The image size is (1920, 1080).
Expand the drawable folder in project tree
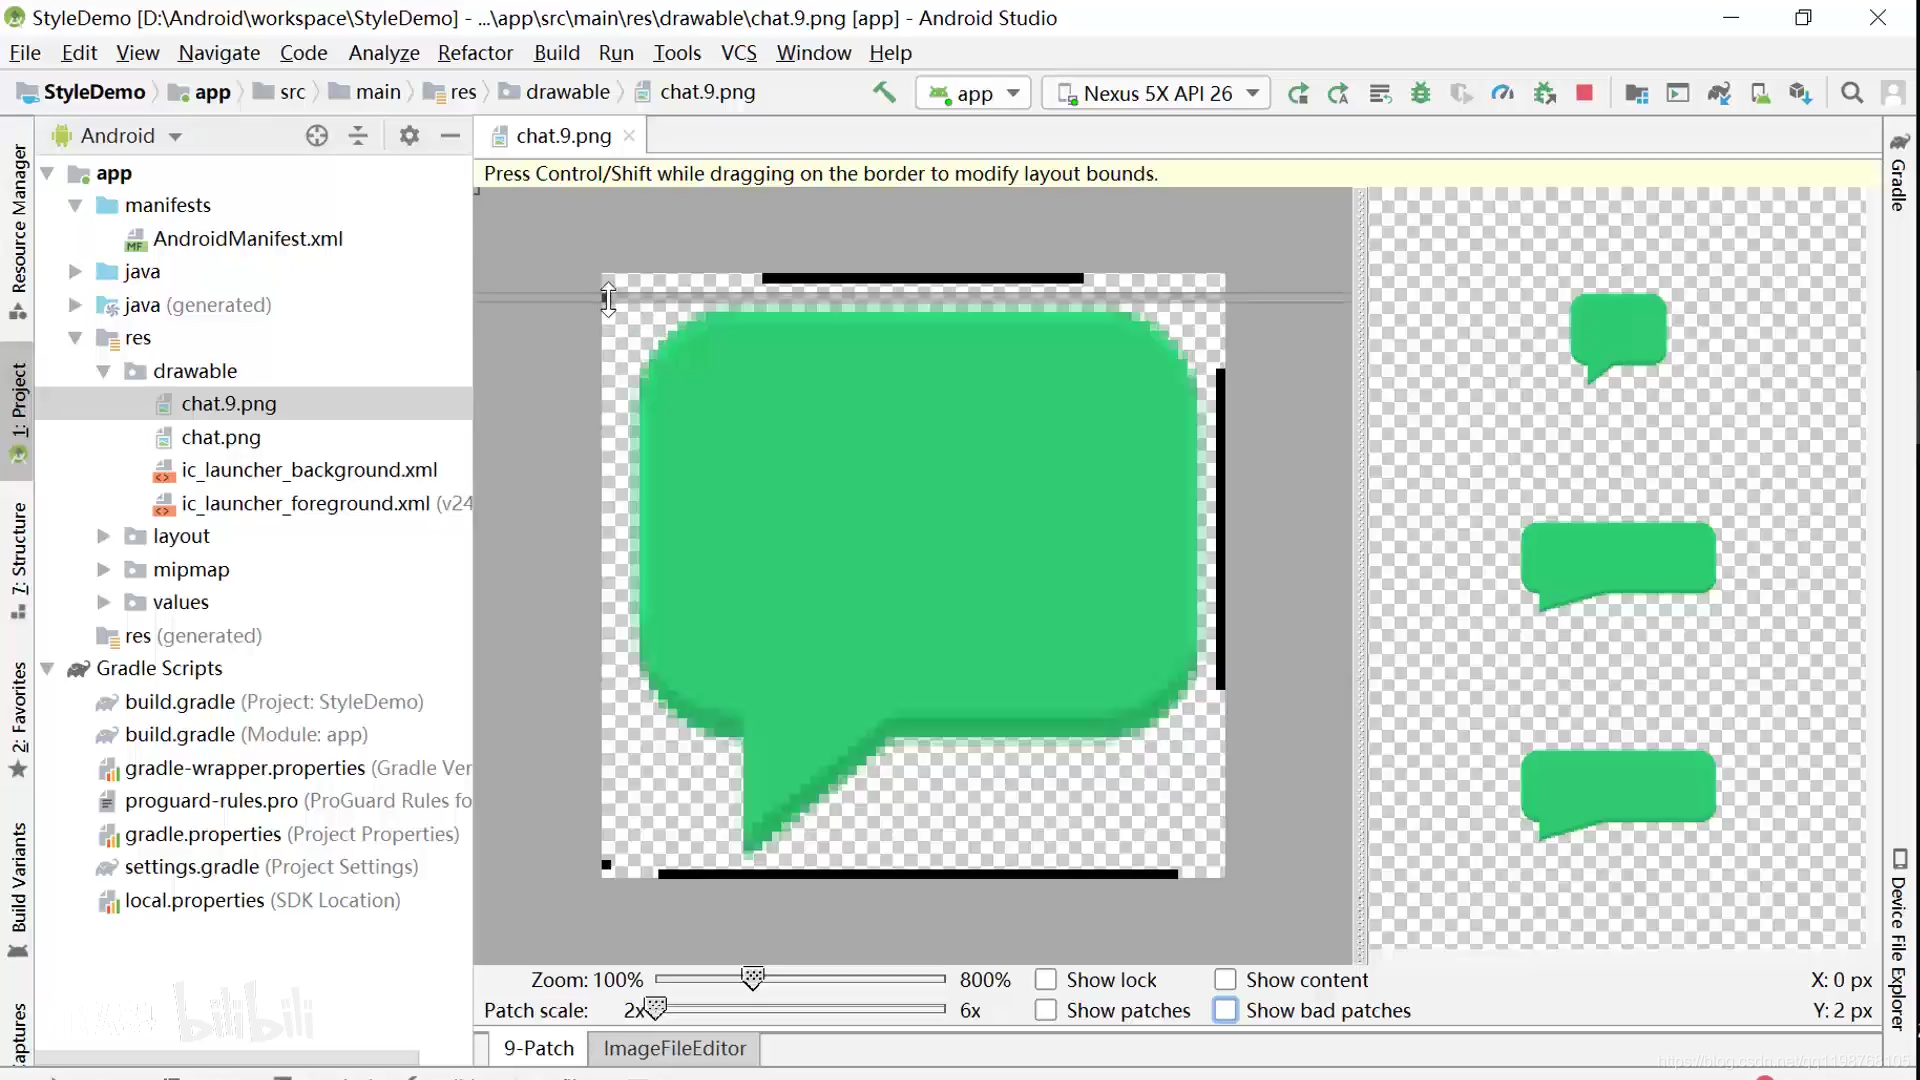pos(103,369)
